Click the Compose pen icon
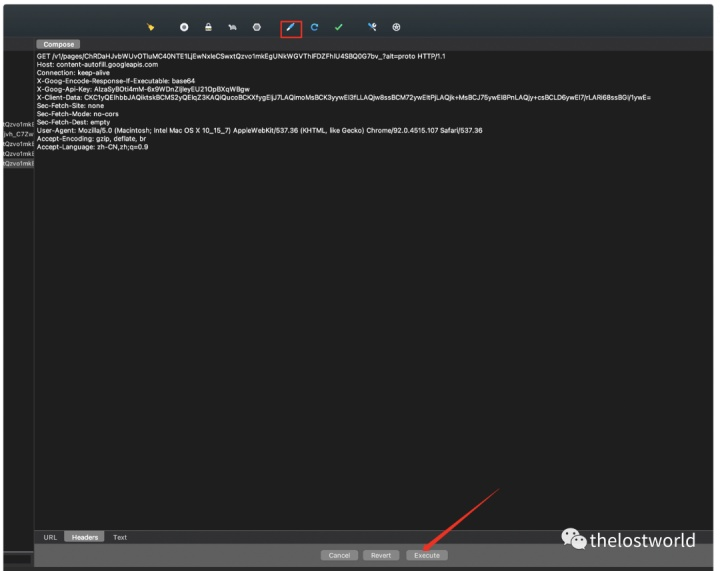 291,28
